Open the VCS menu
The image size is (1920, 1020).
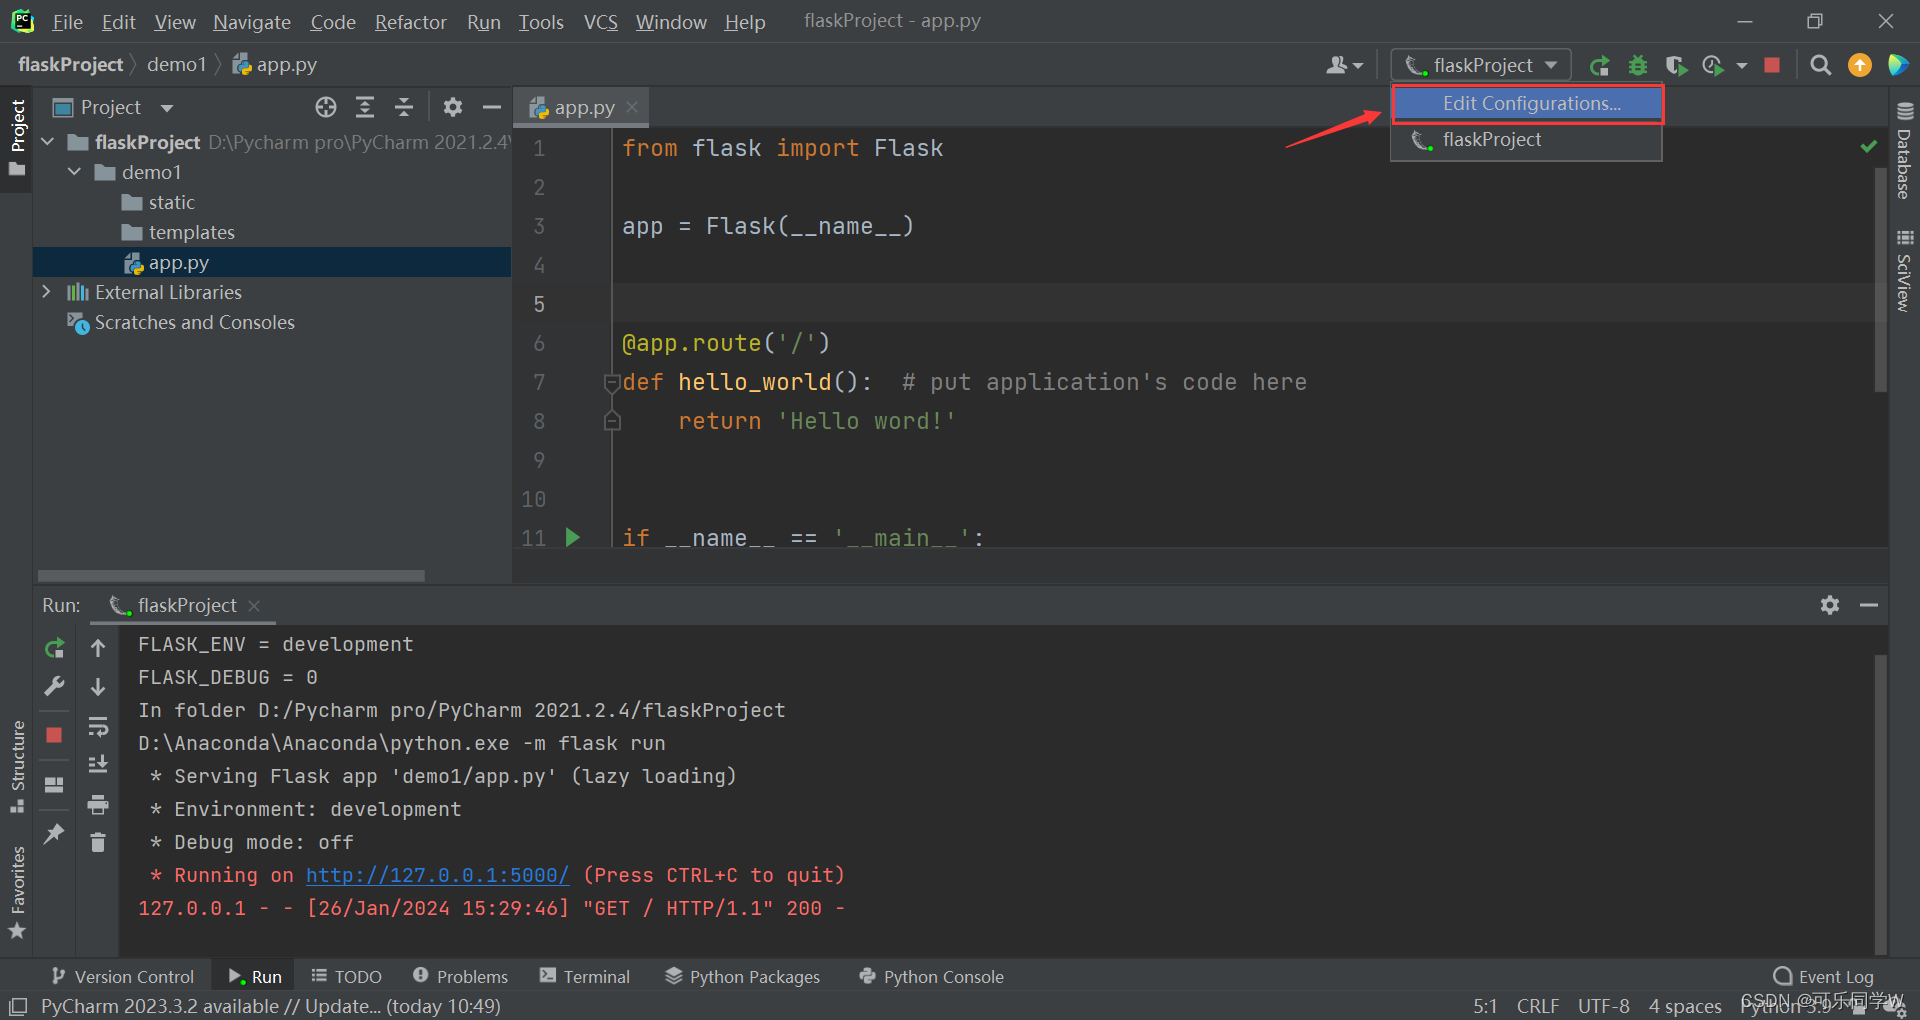[x=600, y=21]
